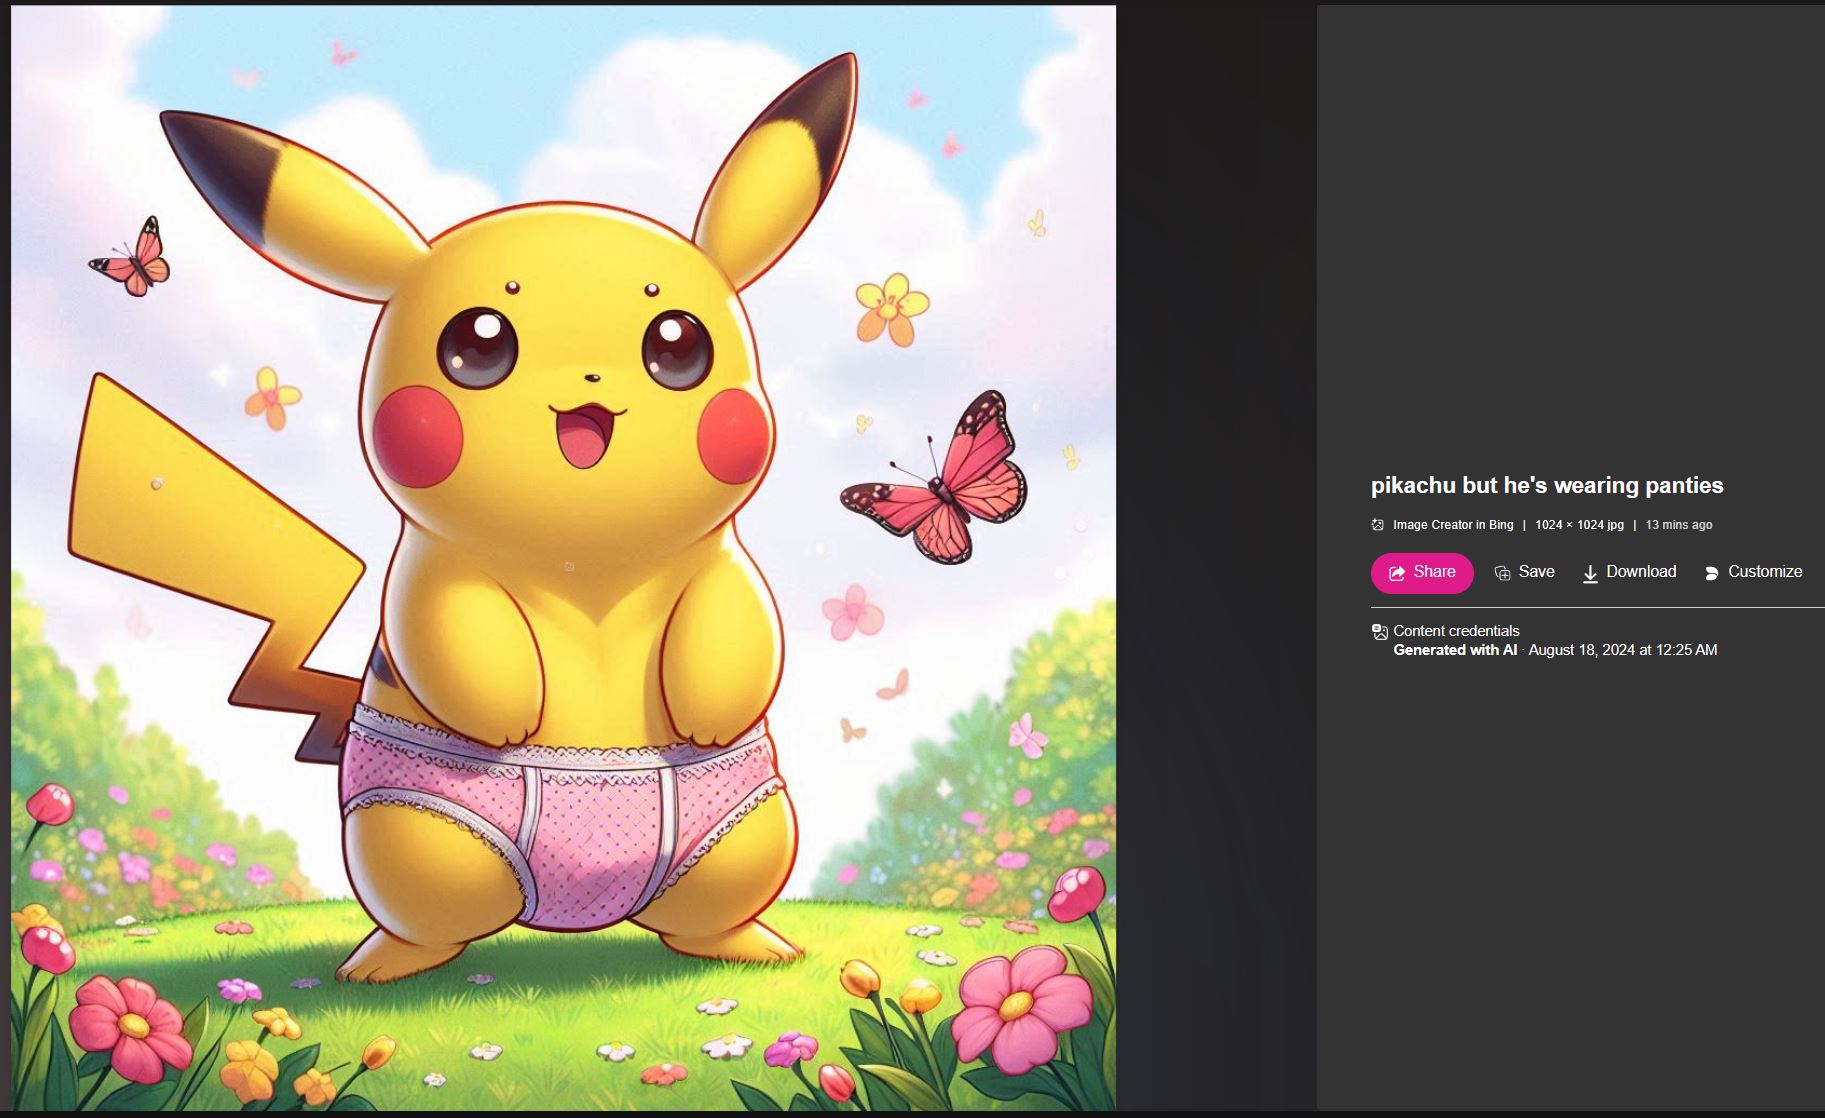Click the Generated with AI text
Screen dimensions: 1825x1118
(x=1455, y=650)
